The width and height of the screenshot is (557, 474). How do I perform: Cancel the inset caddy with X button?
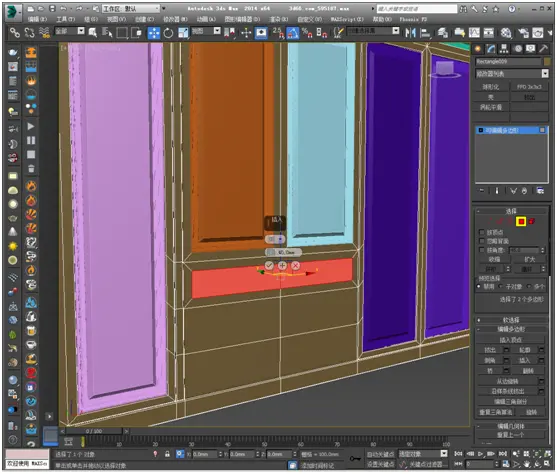click(x=295, y=265)
